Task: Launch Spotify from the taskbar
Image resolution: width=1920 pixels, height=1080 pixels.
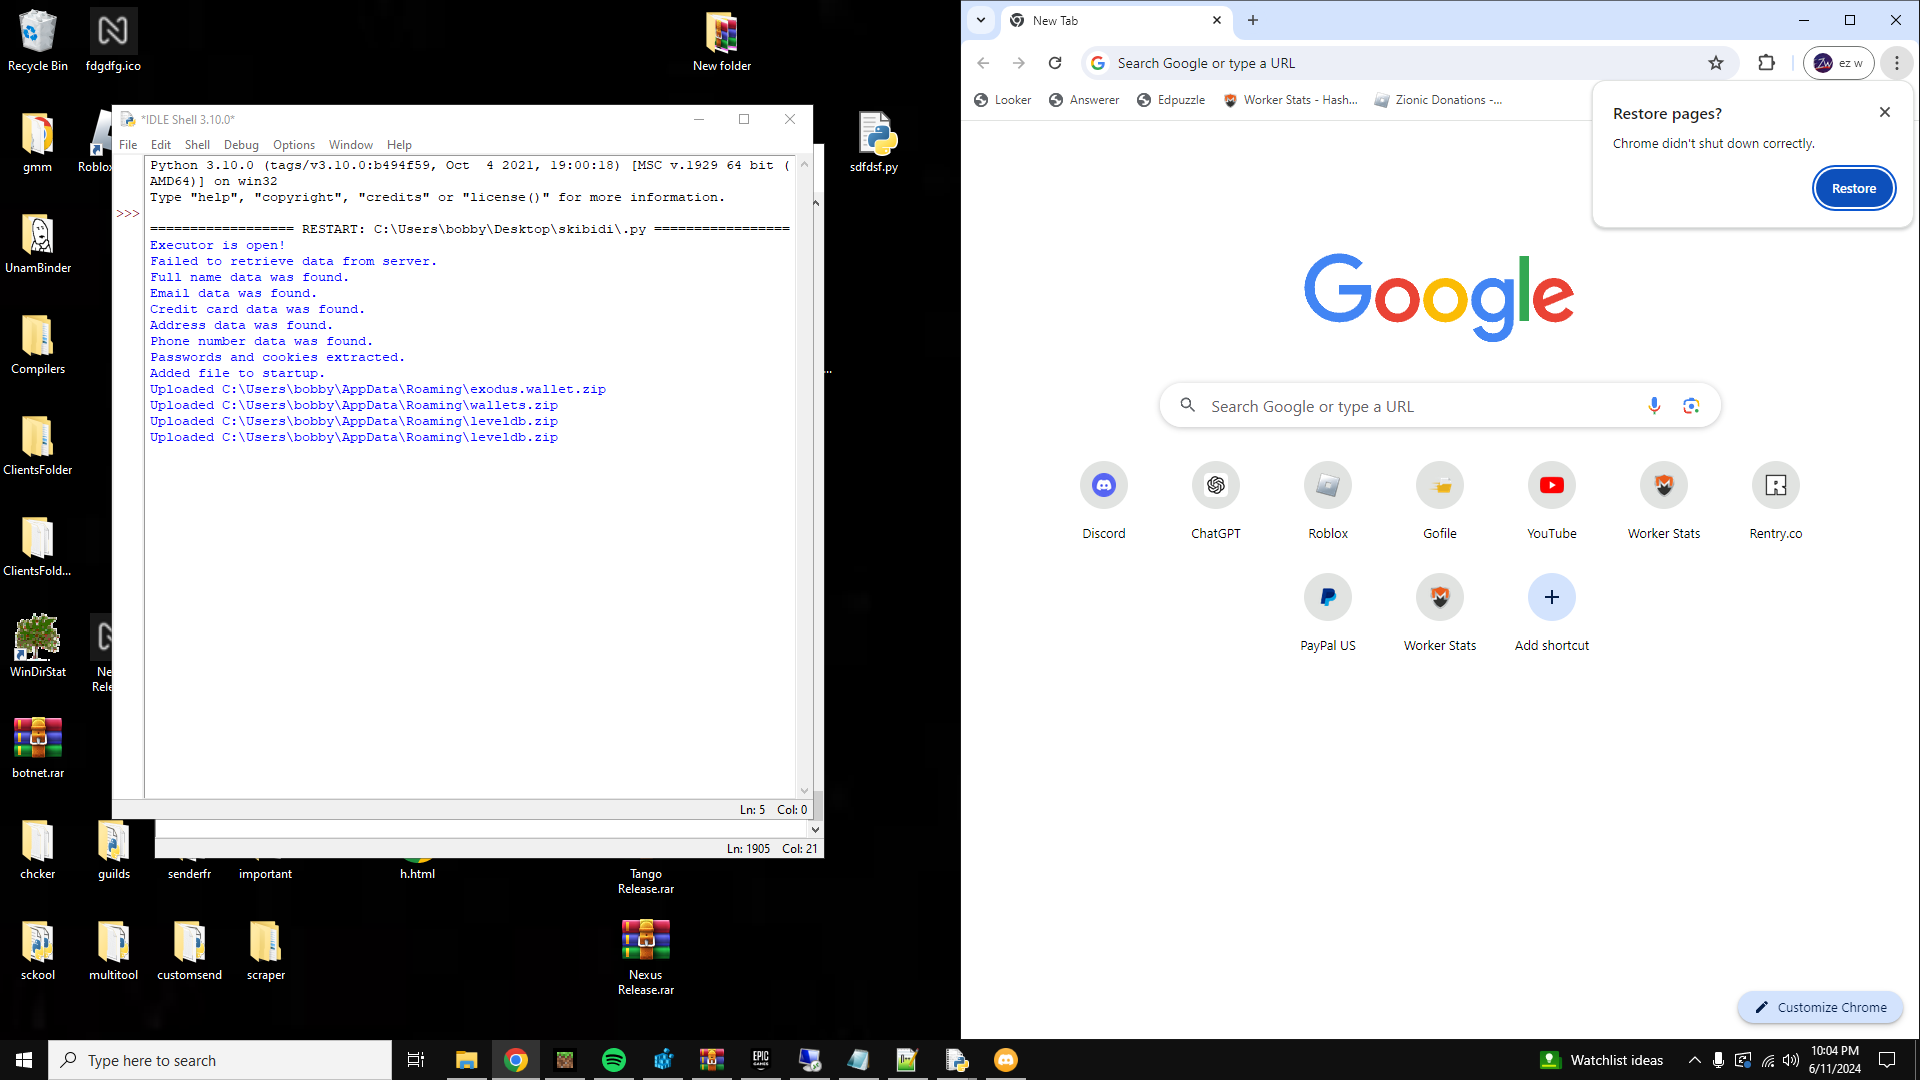Action: [x=614, y=1060]
